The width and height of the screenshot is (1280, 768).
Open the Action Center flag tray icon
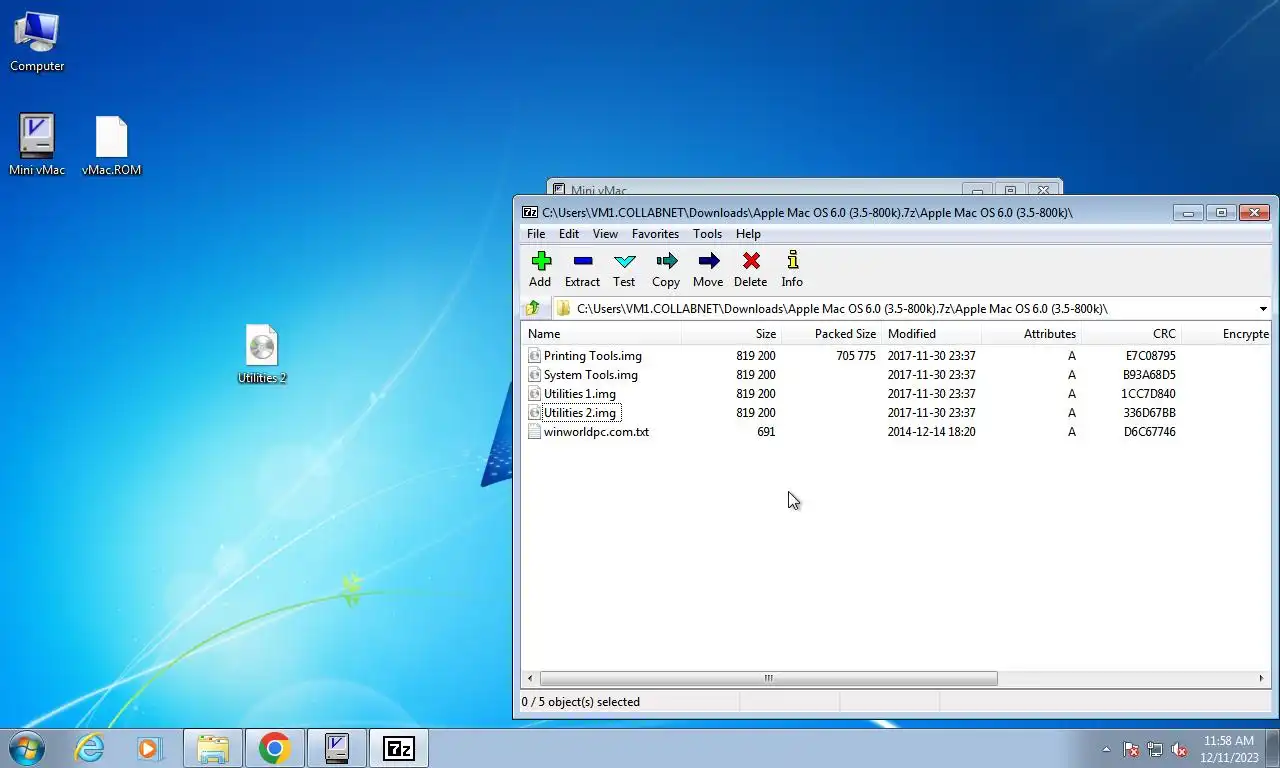coord(1131,749)
